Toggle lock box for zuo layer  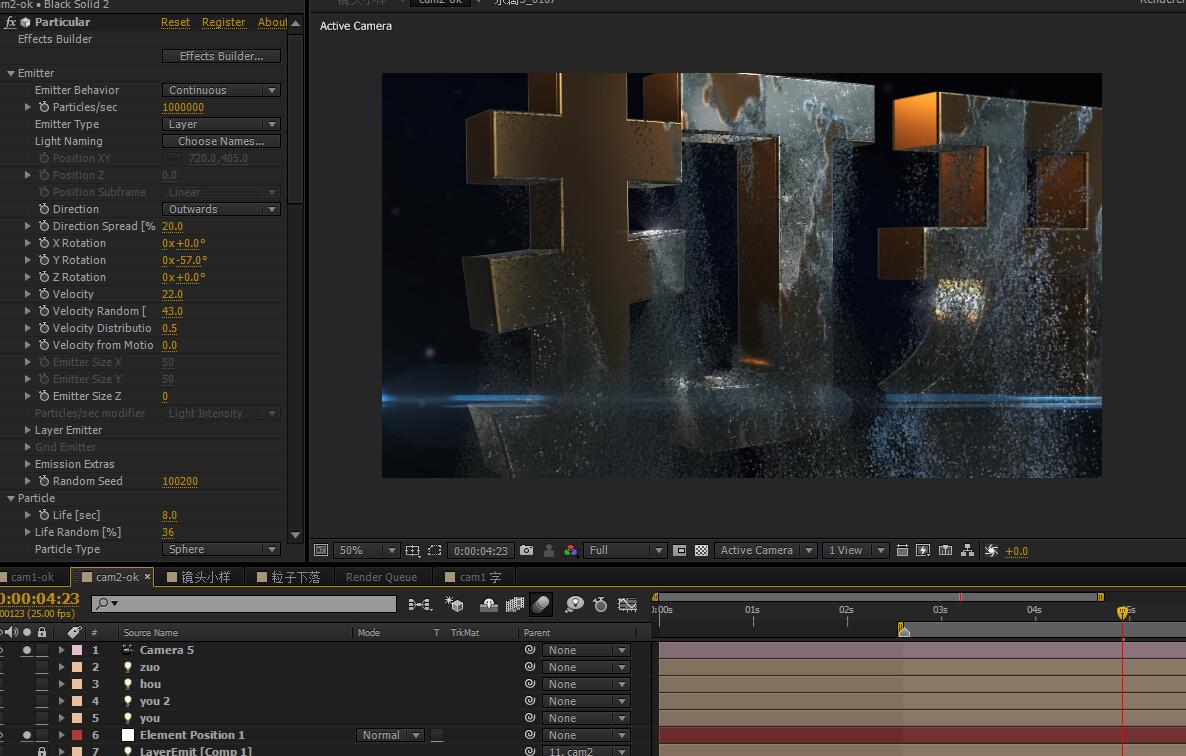click(x=42, y=667)
